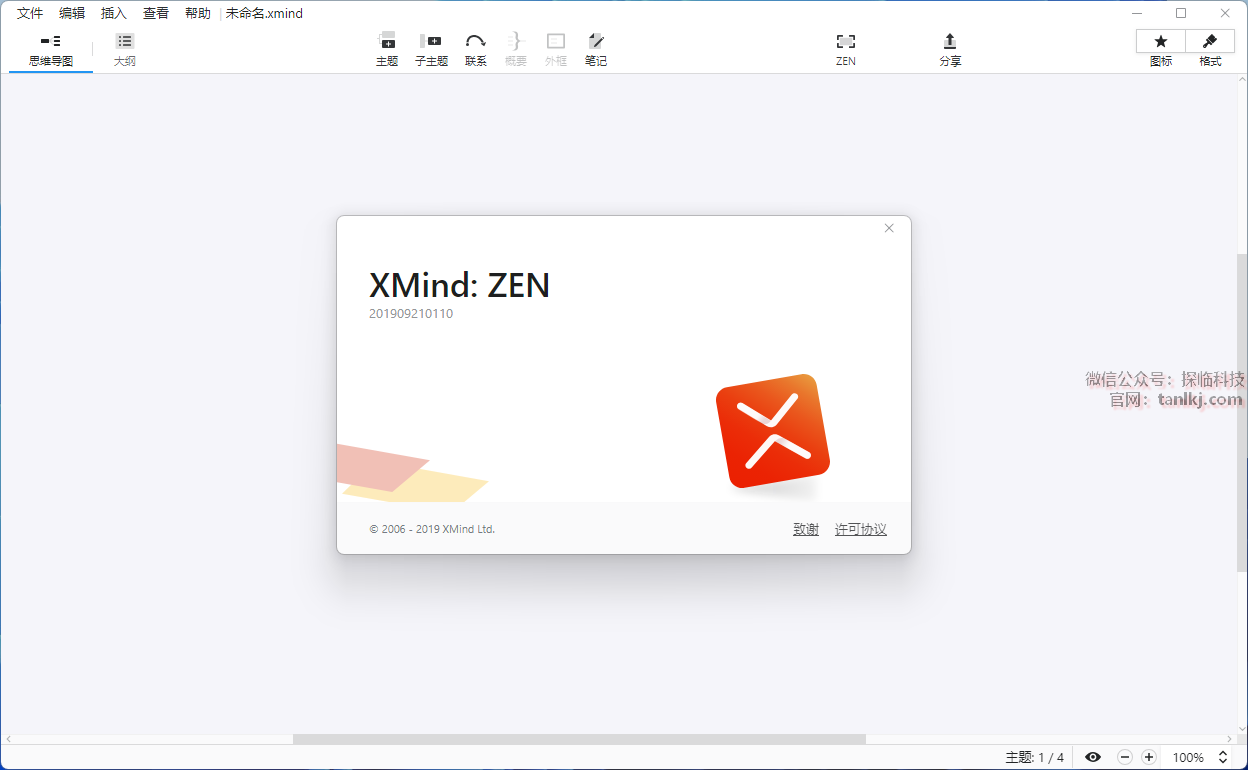
Task: Click the 主题: 1 / 4 topic count
Action: [x=1035, y=757]
